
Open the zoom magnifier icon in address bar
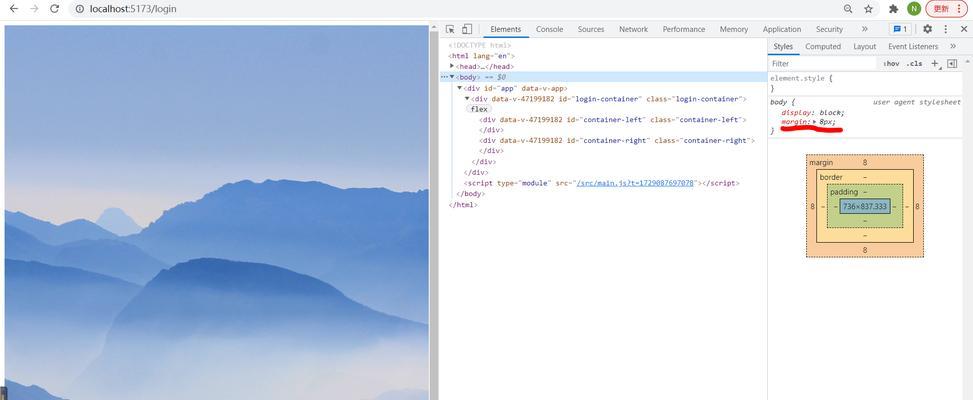[848, 9]
